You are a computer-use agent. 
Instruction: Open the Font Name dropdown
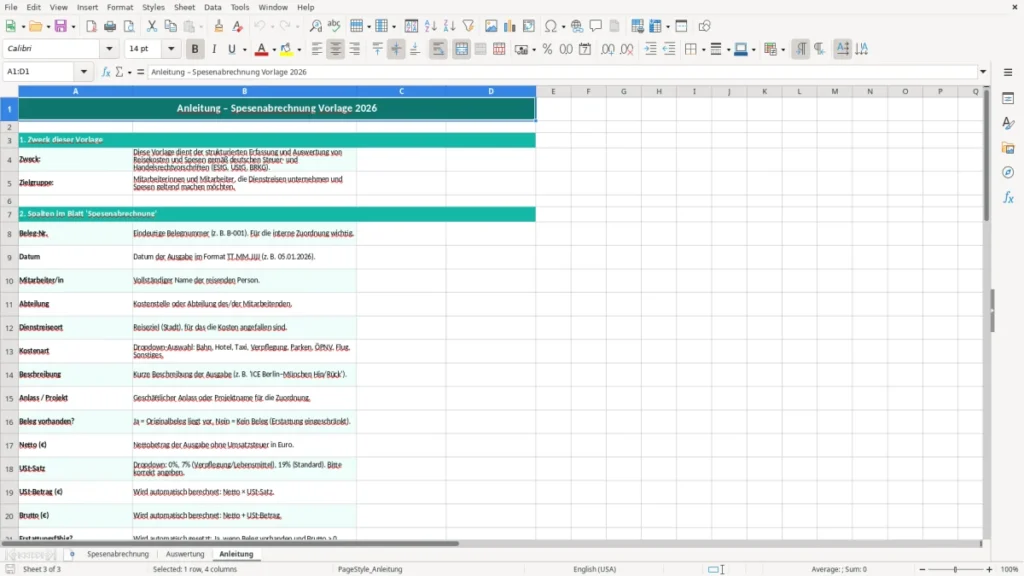[109, 48]
